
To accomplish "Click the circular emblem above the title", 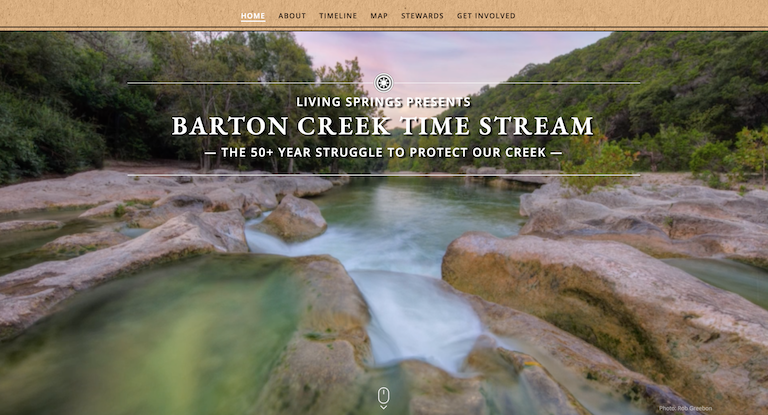I will [384, 83].
